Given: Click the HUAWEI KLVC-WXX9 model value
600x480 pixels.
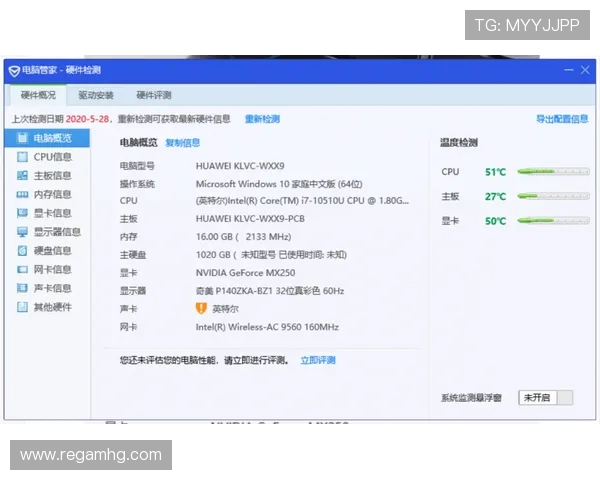Looking at the screenshot, I should (x=240, y=166).
